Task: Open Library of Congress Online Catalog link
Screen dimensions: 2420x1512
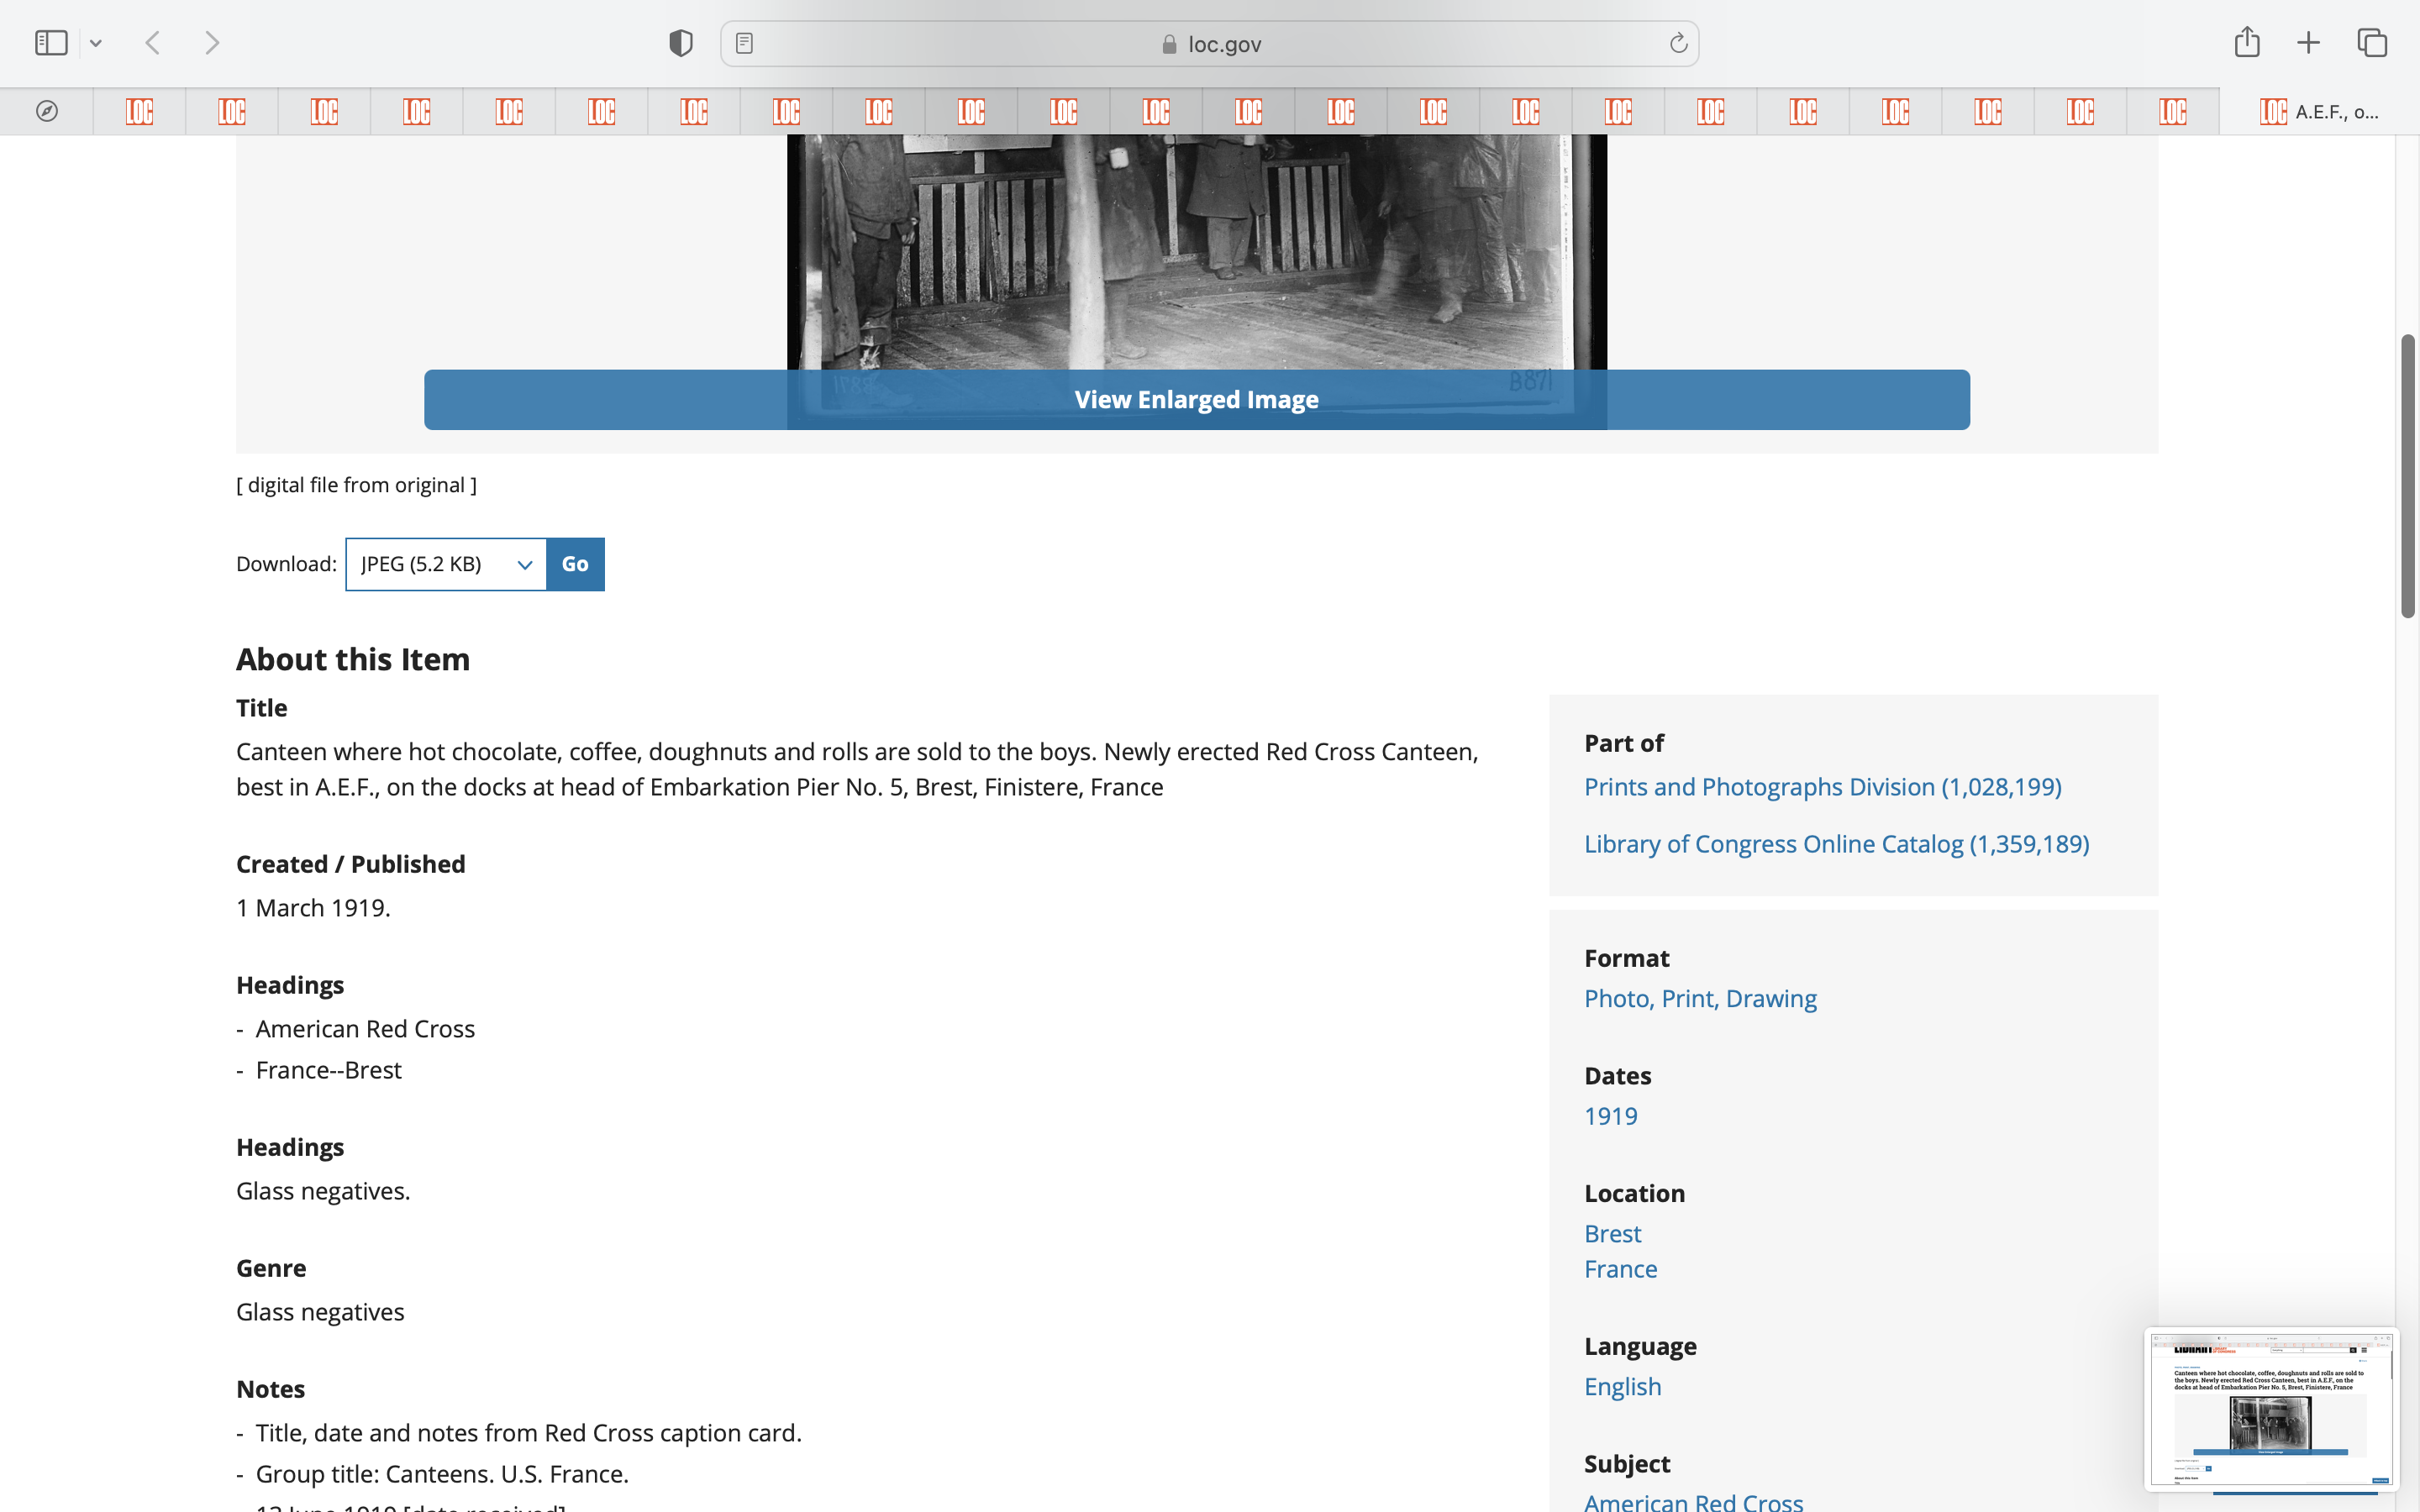Action: [x=1836, y=844]
